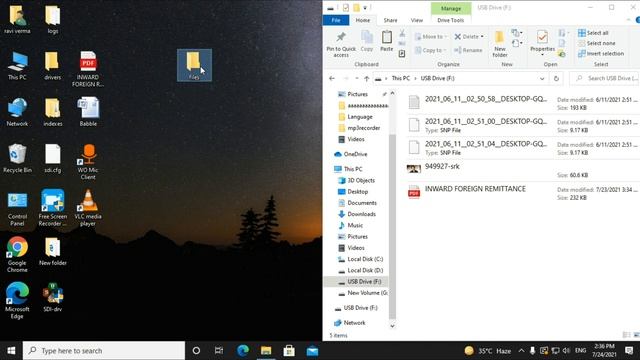Select New Volume (G:) in navigation pane

tap(363, 293)
